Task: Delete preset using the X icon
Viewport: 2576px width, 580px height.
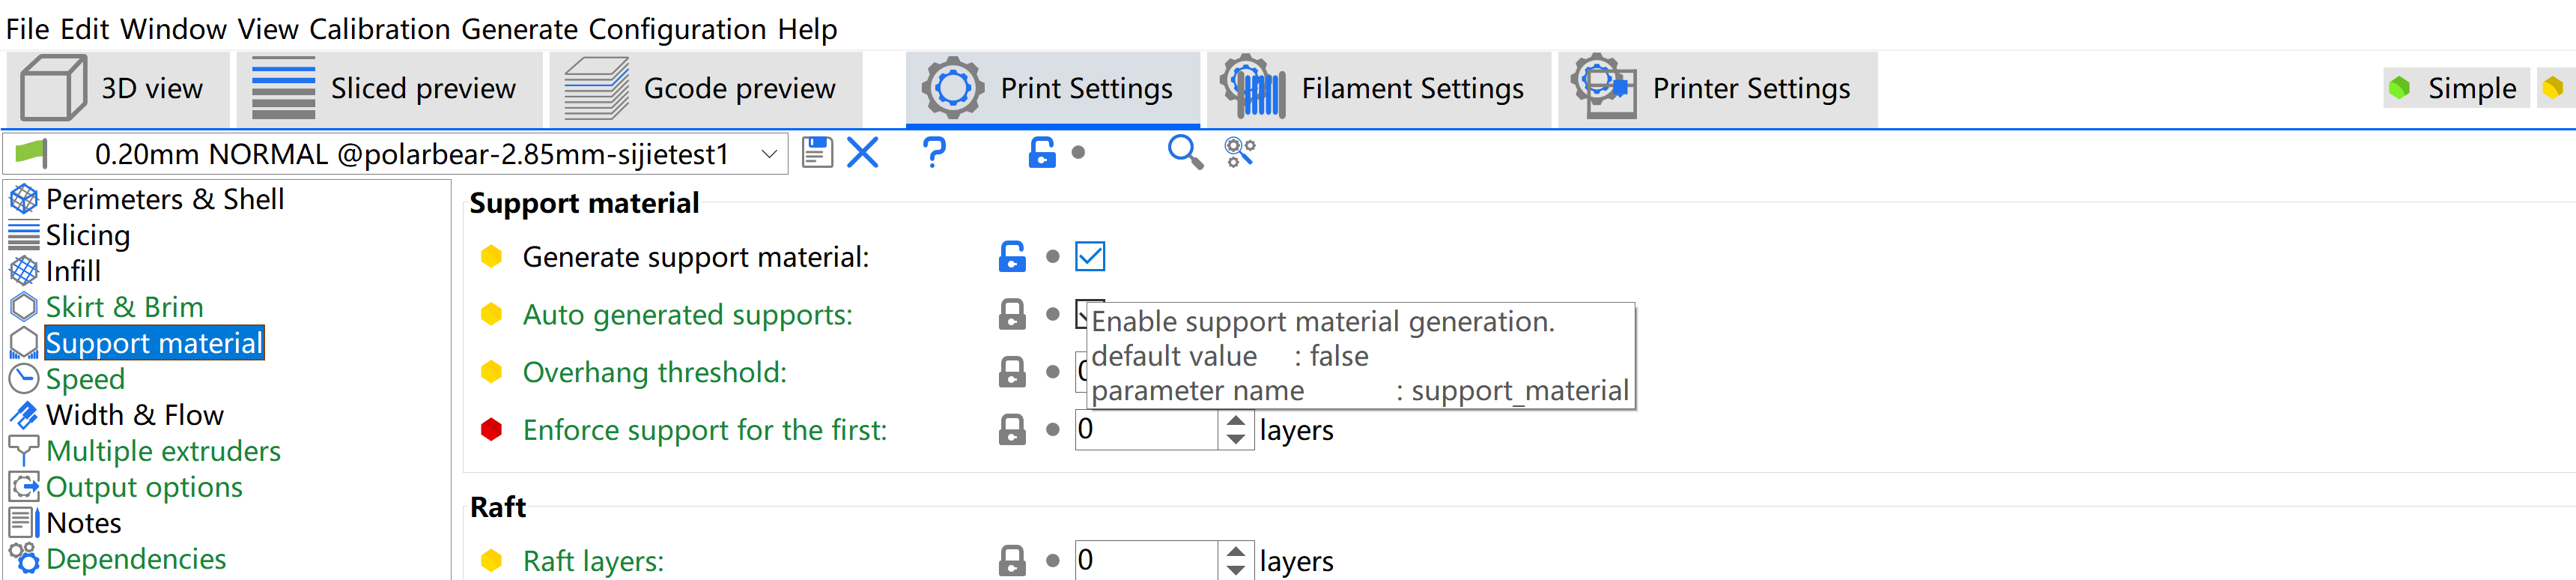Action: (862, 153)
